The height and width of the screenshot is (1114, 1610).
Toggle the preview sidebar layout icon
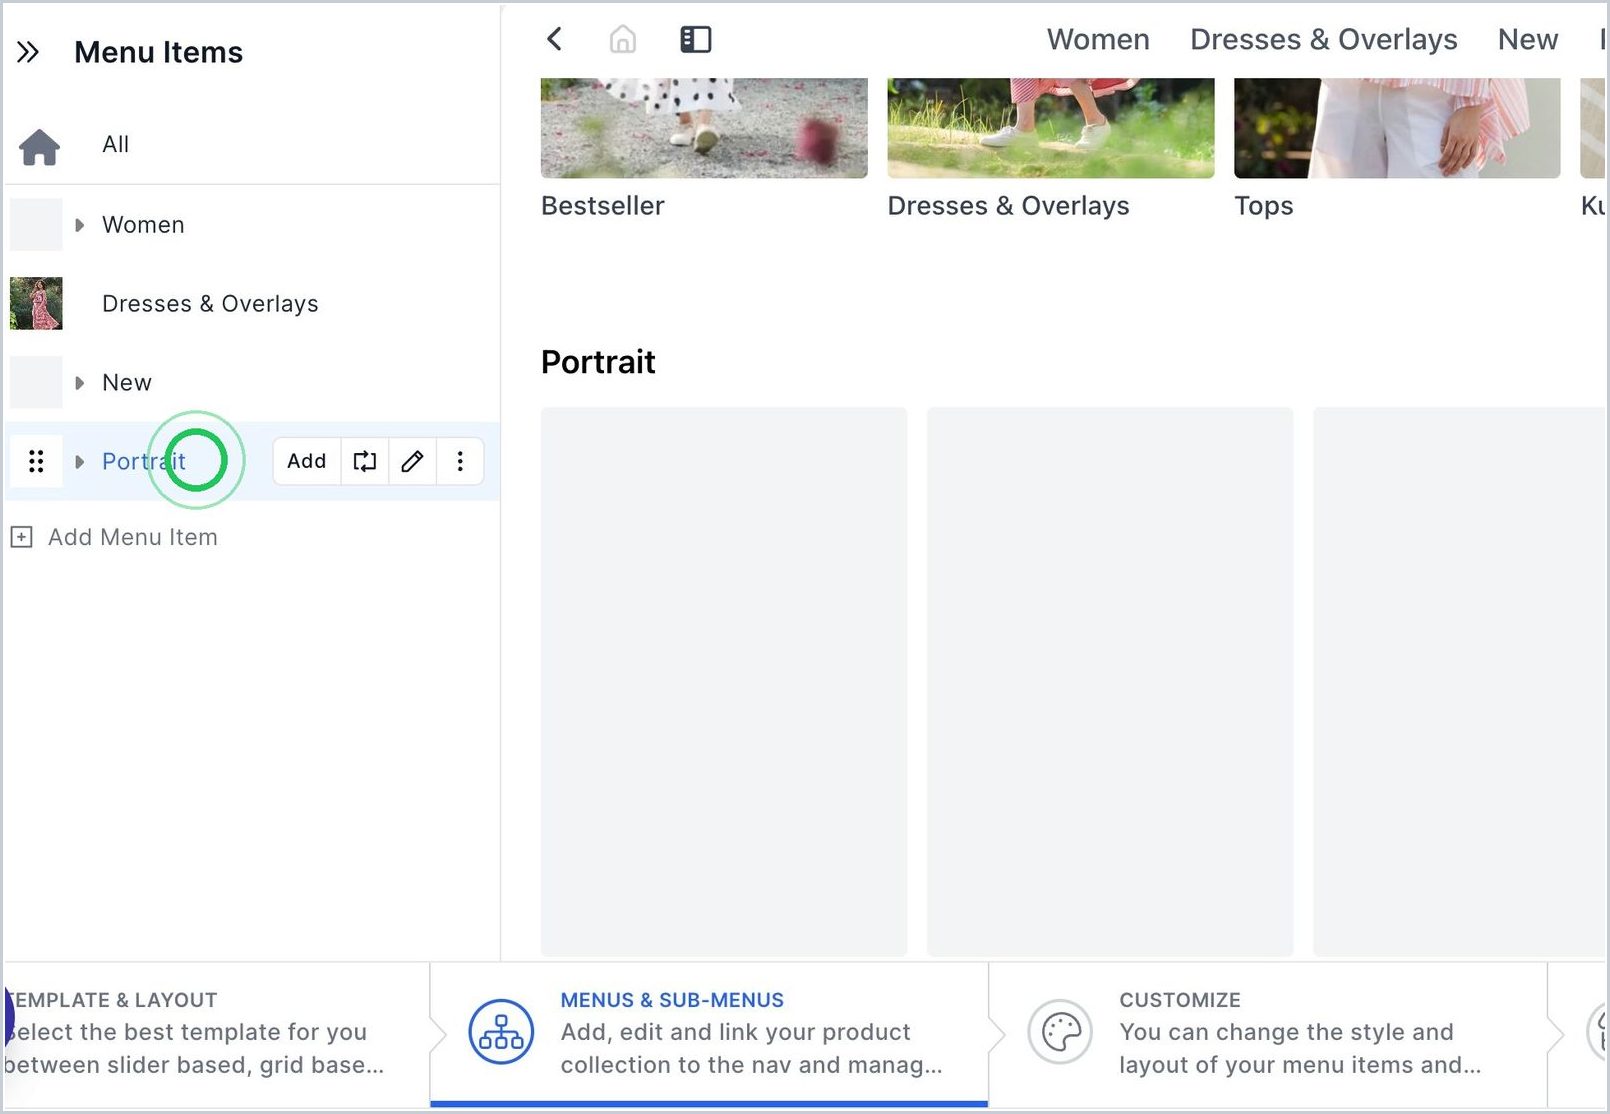pyautogui.click(x=696, y=39)
